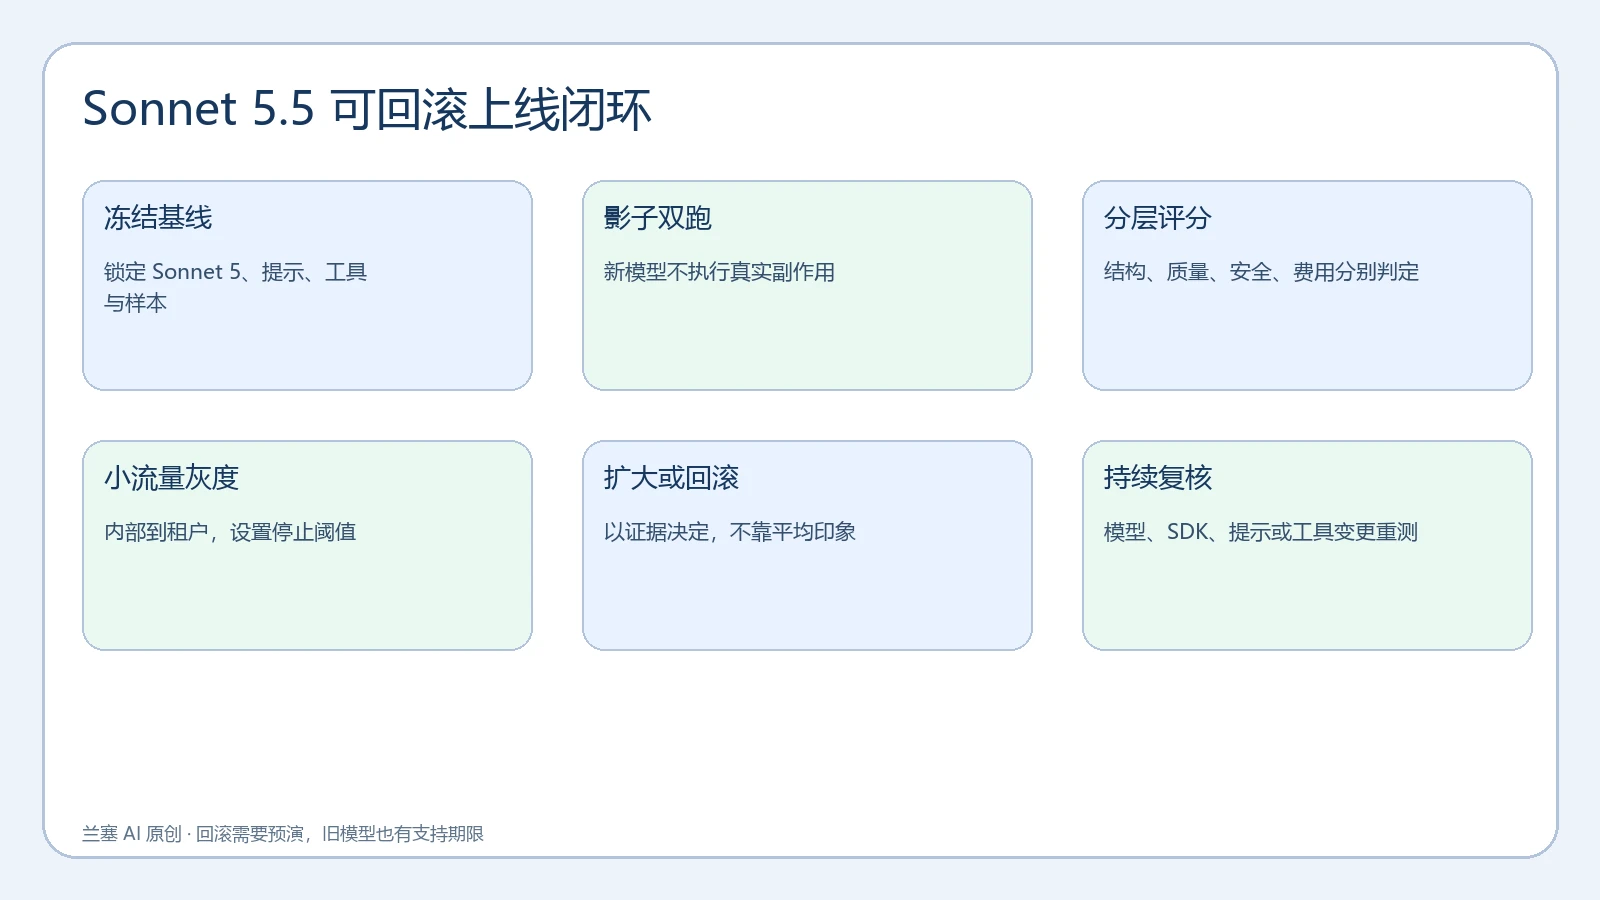1600x900 pixels.
Task: Click the text '模型、SDK、提示或工具变更重测'
Action: pyautogui.click(x=1261, y=532)
